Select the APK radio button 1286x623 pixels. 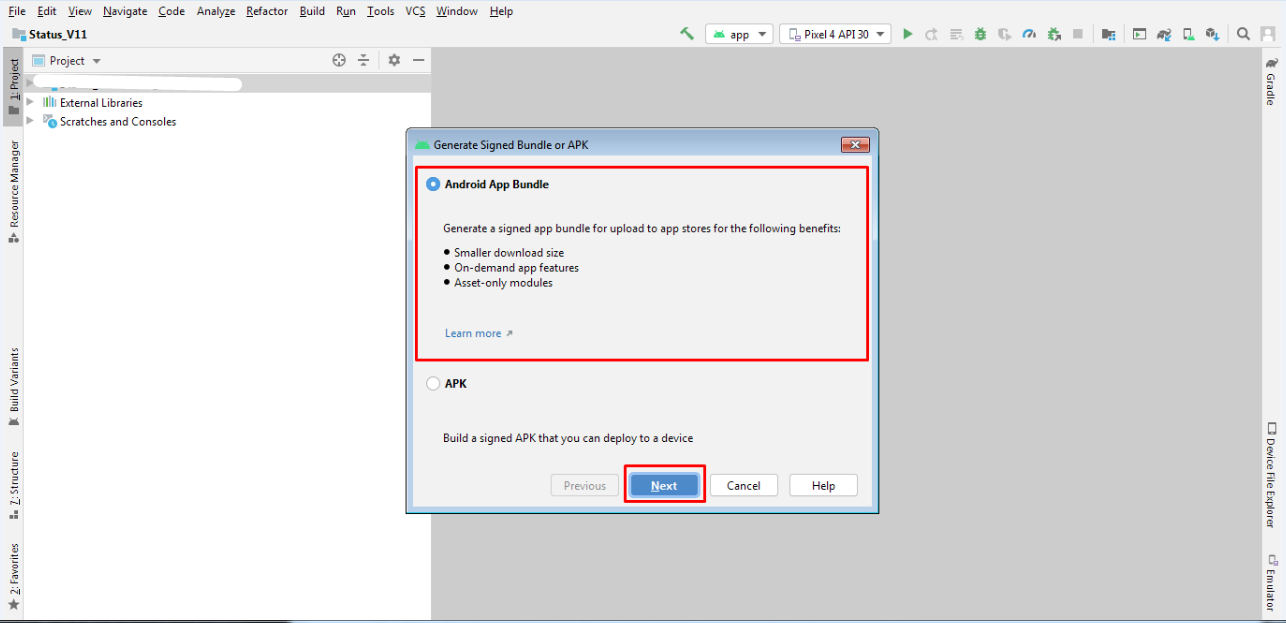(433, 383)
